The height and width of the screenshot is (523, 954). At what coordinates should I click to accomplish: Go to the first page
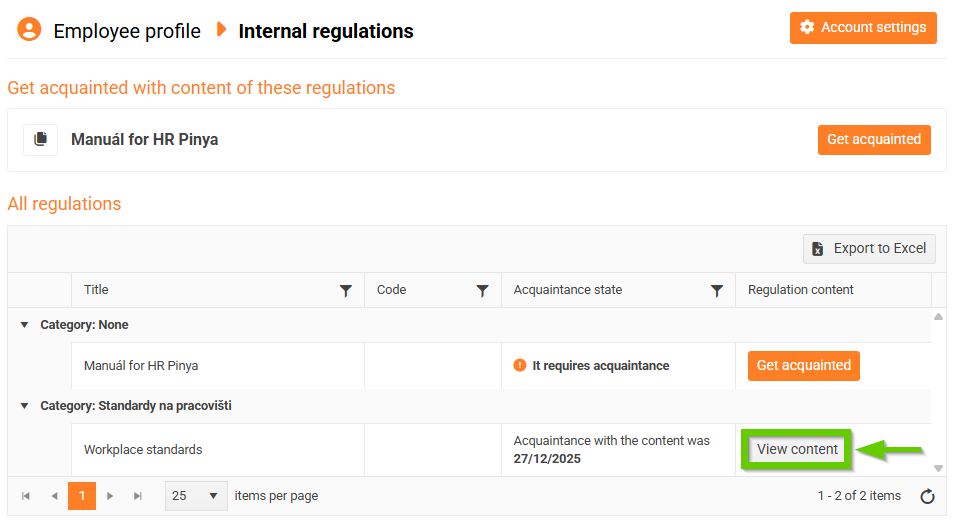26,496
